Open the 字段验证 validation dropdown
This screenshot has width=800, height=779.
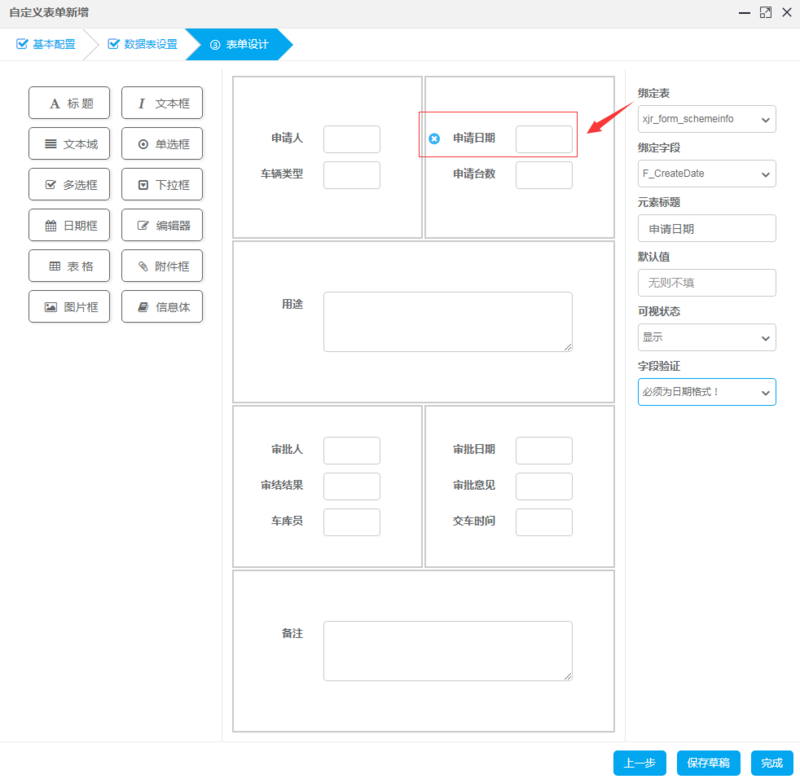pyautogui.click(x=706, y=392)
